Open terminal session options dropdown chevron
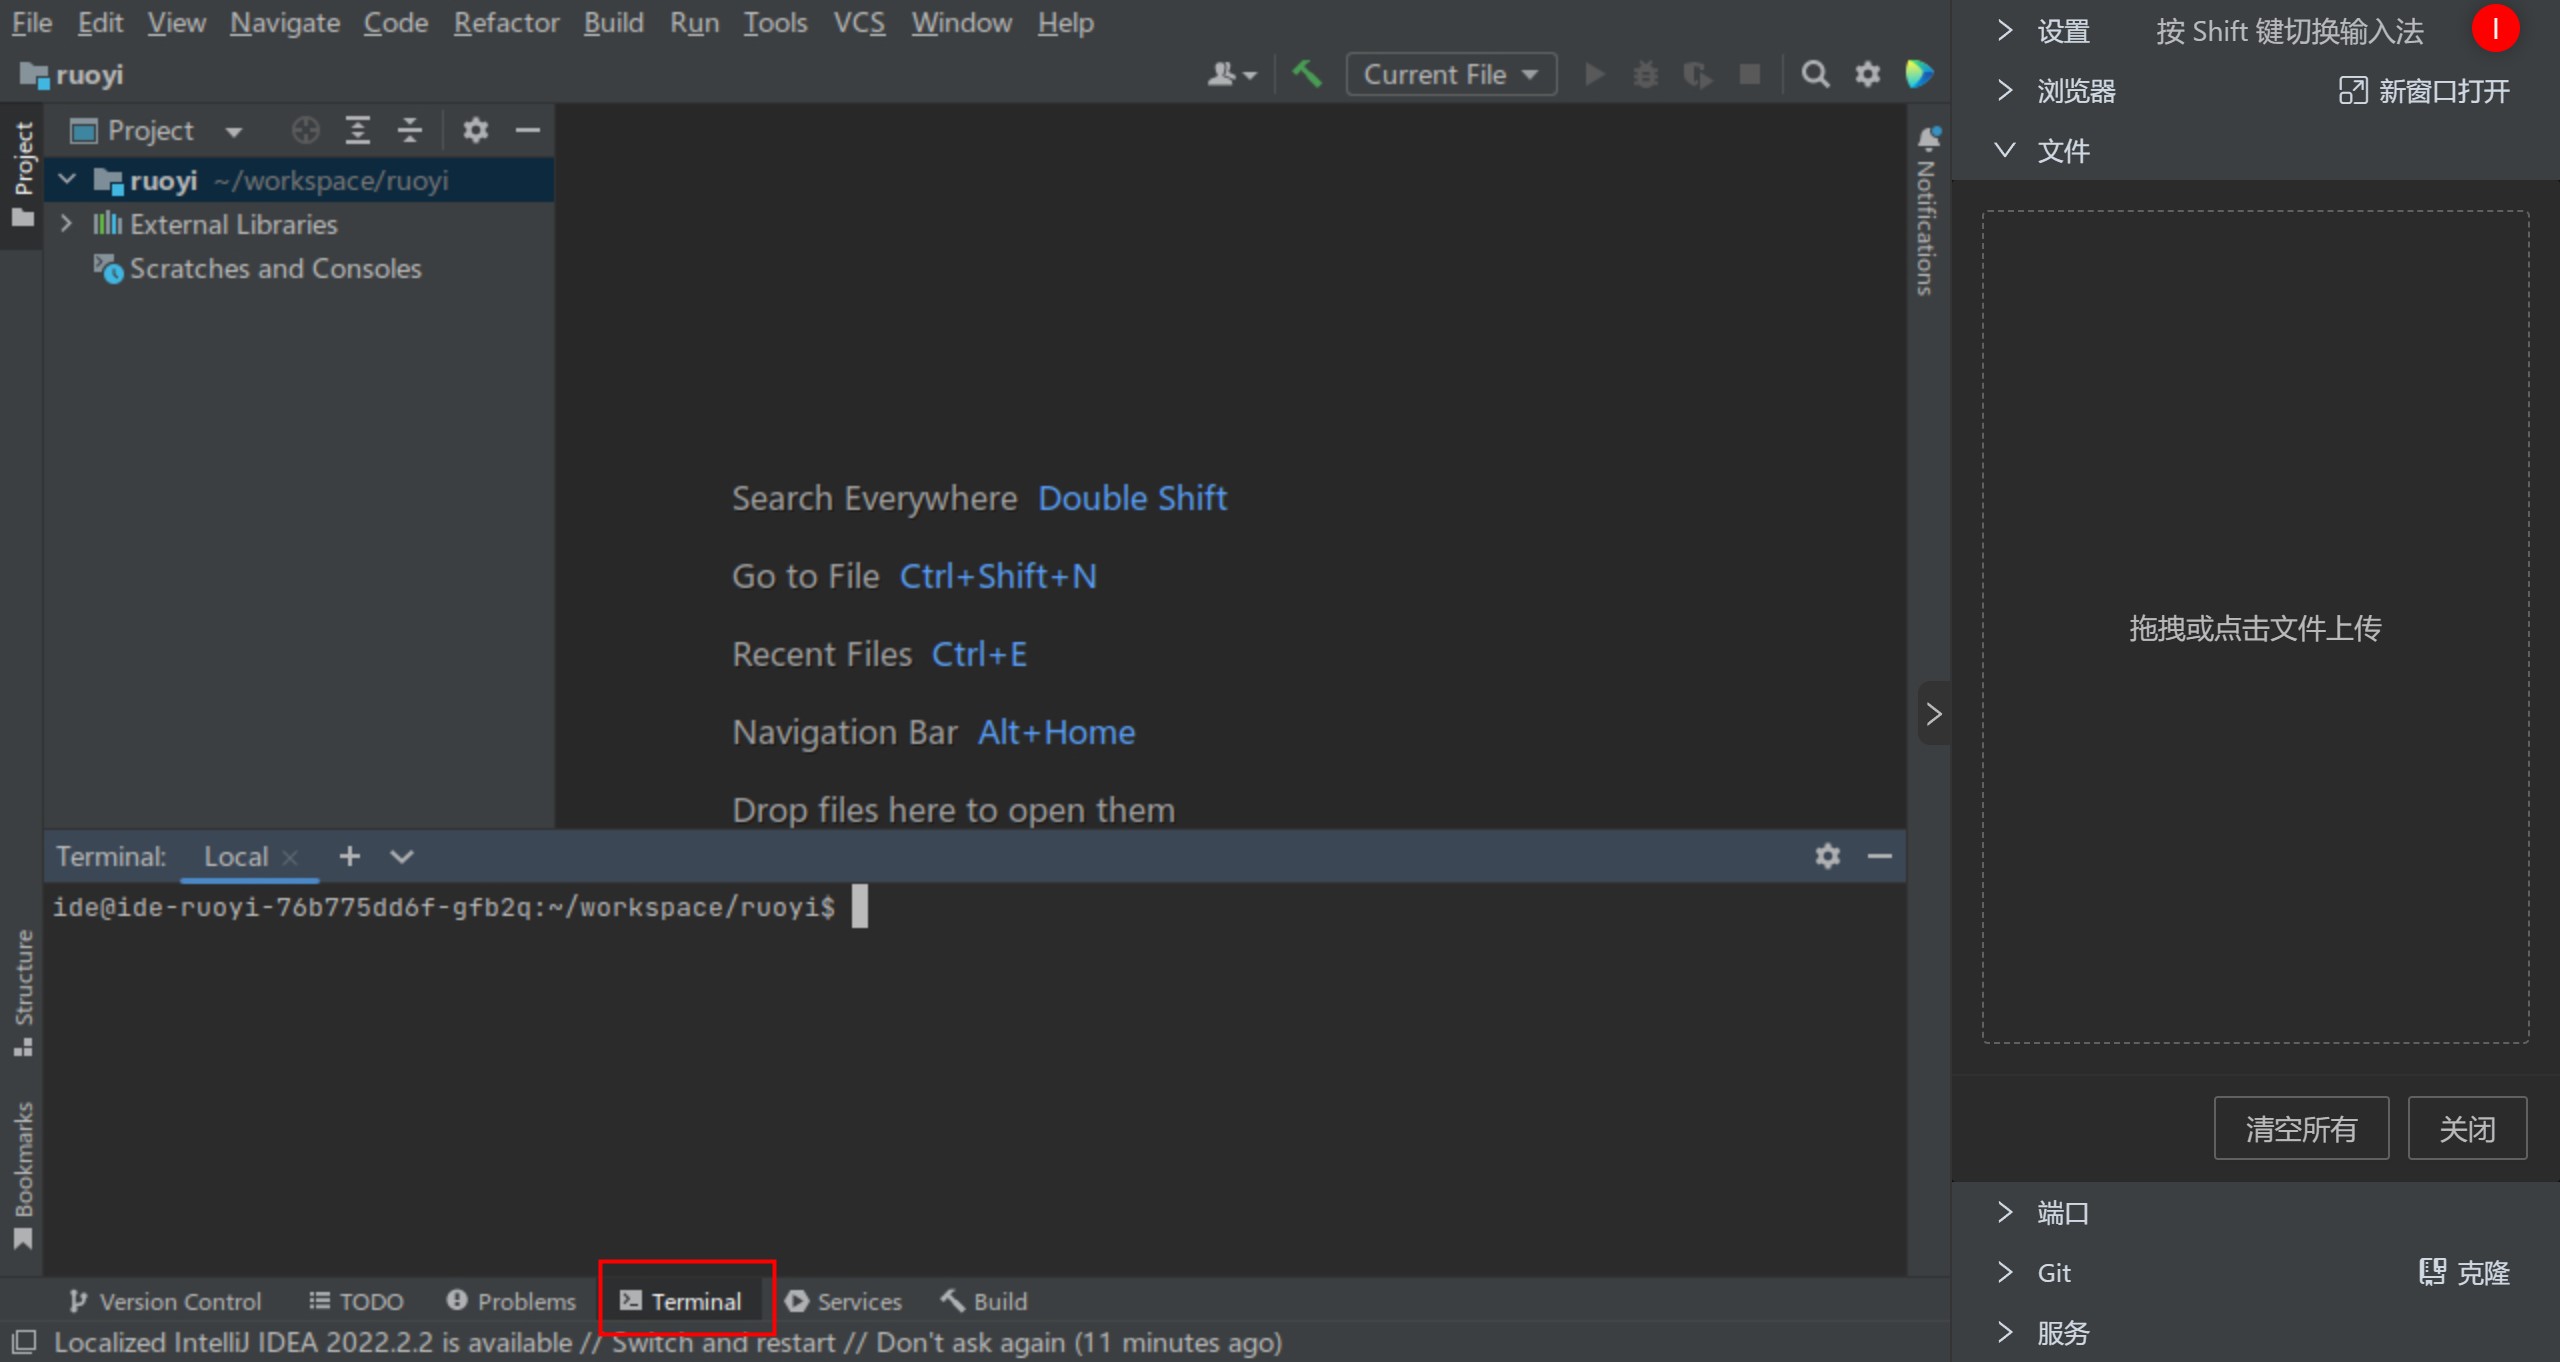The height and width of the screenshot is (1362, 2560). pos(401,856)
